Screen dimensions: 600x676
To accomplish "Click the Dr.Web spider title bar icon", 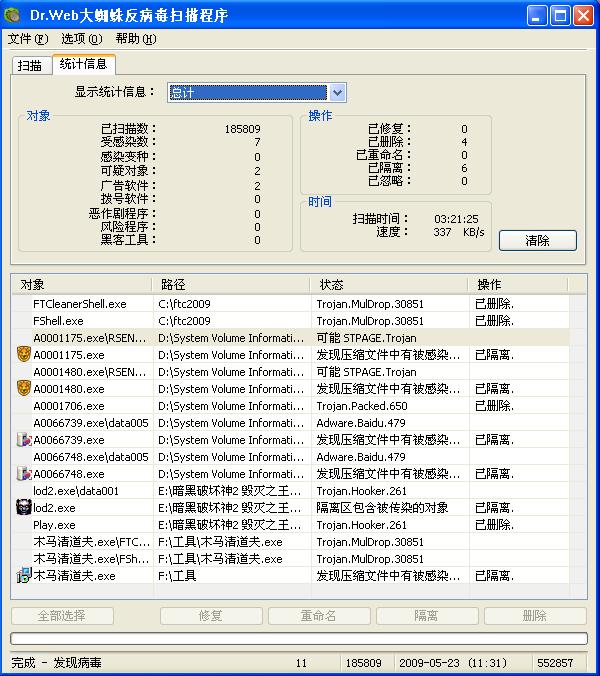I will [12, 16].
